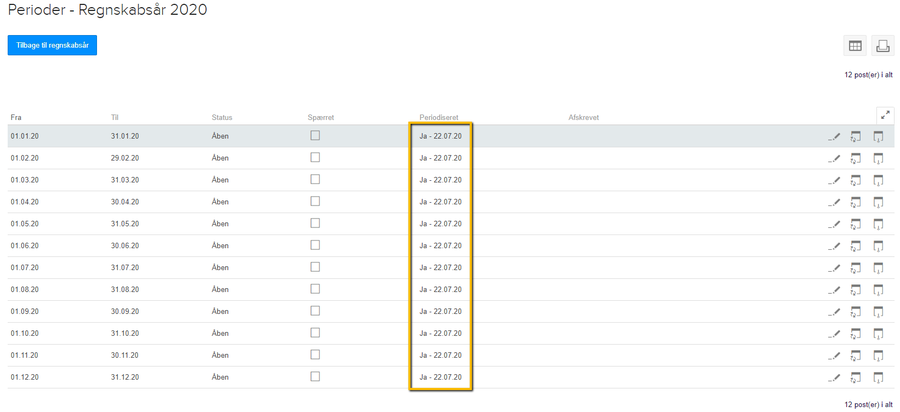Click last depreciation calendar icon in 01.06.20 row
This screenshot has height=412, width=900.
(878, 246)
